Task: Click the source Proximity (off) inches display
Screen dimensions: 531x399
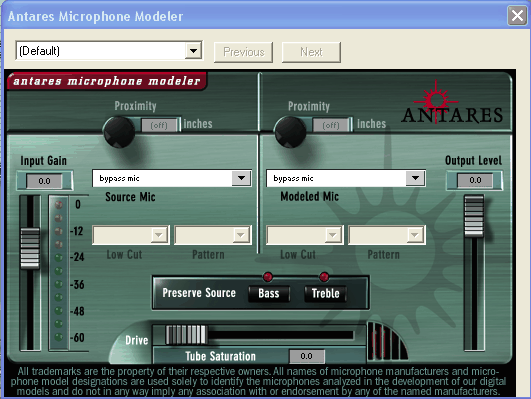Action: (159, 125)
